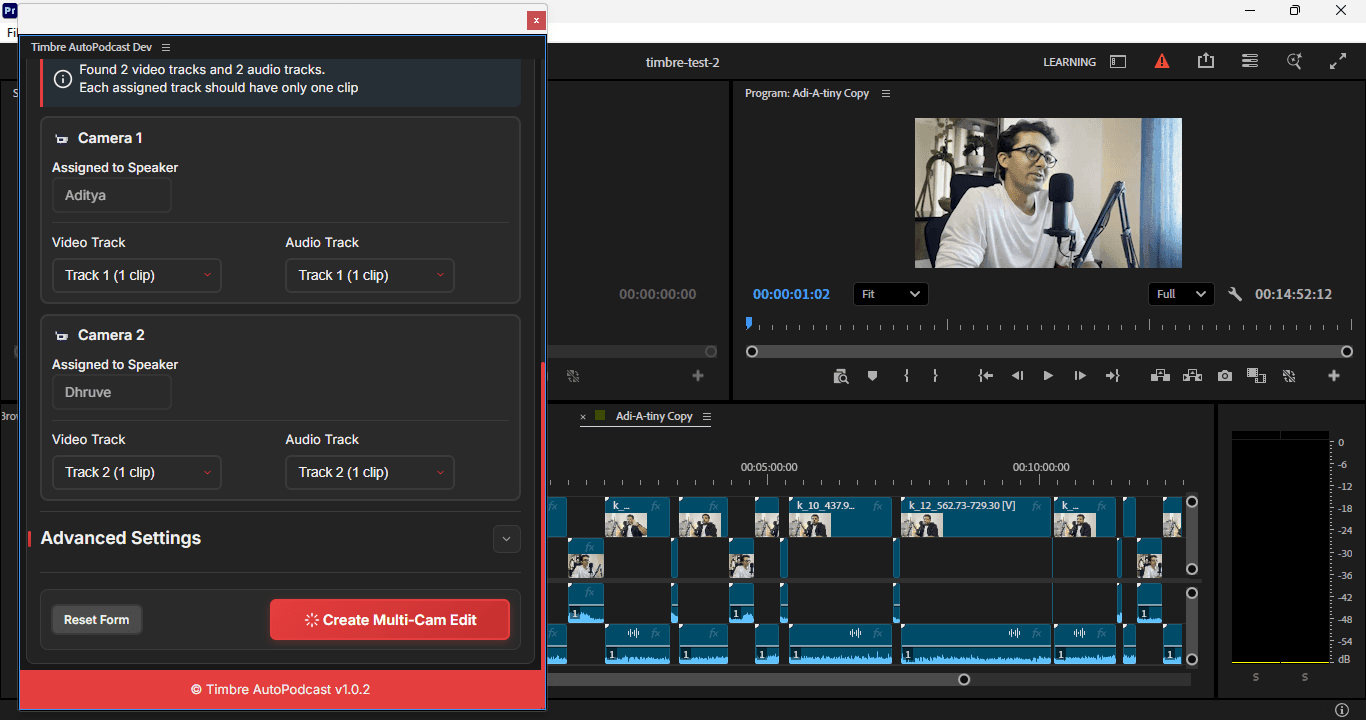The height and width of the screenshot is (720, 1366).
Task: Click the Add Marker icon
Action: point(872,376)
